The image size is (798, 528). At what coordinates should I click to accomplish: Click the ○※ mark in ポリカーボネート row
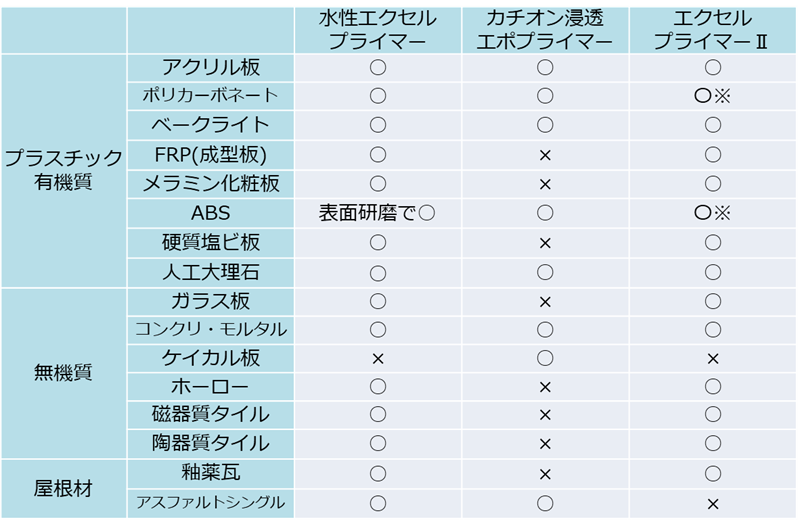pos(712,96)
